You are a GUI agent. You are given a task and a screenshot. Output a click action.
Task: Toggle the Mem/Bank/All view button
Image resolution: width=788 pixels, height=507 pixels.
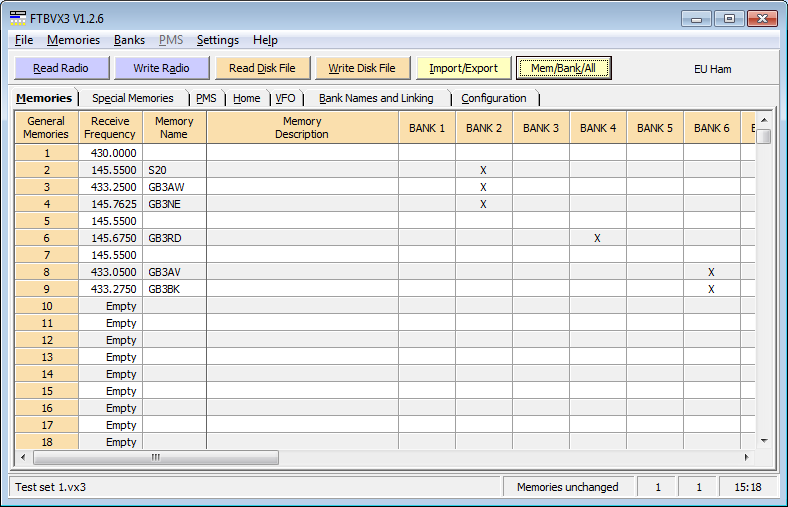[x=563, y=68]
